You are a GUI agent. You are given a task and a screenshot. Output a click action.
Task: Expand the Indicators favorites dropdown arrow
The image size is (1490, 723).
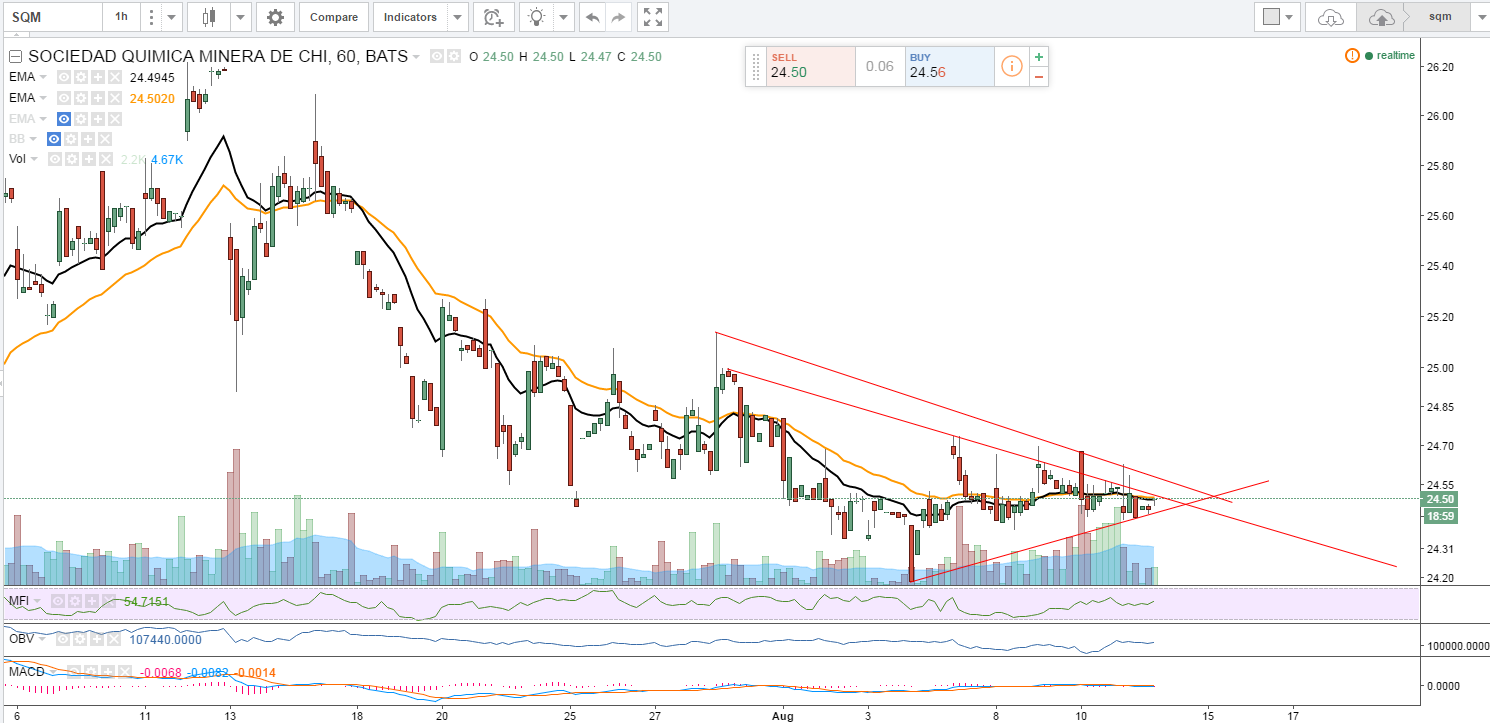click(458, 17)
